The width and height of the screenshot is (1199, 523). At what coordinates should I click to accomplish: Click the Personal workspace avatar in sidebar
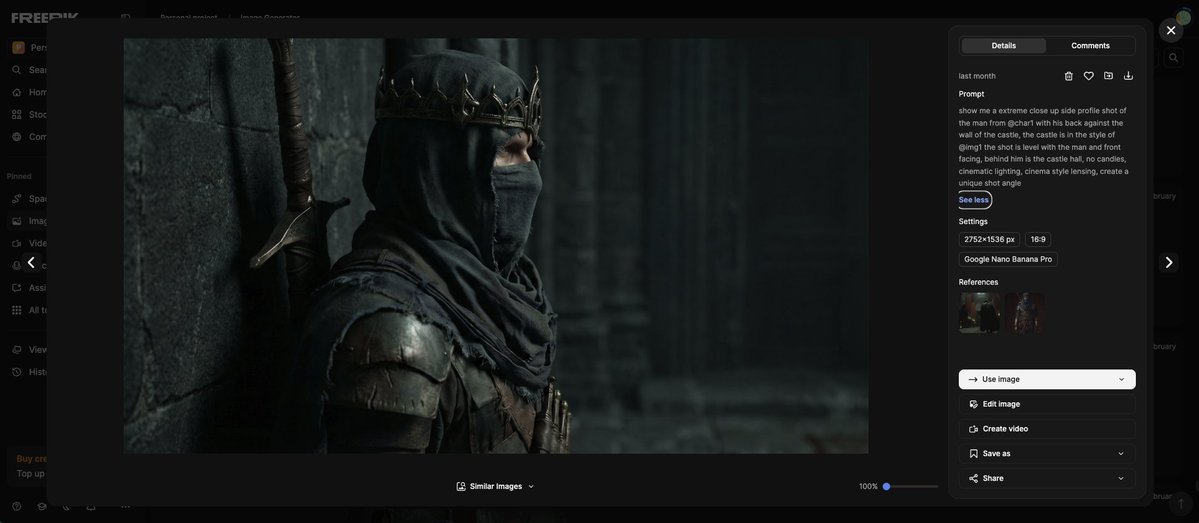coord(18,47)
